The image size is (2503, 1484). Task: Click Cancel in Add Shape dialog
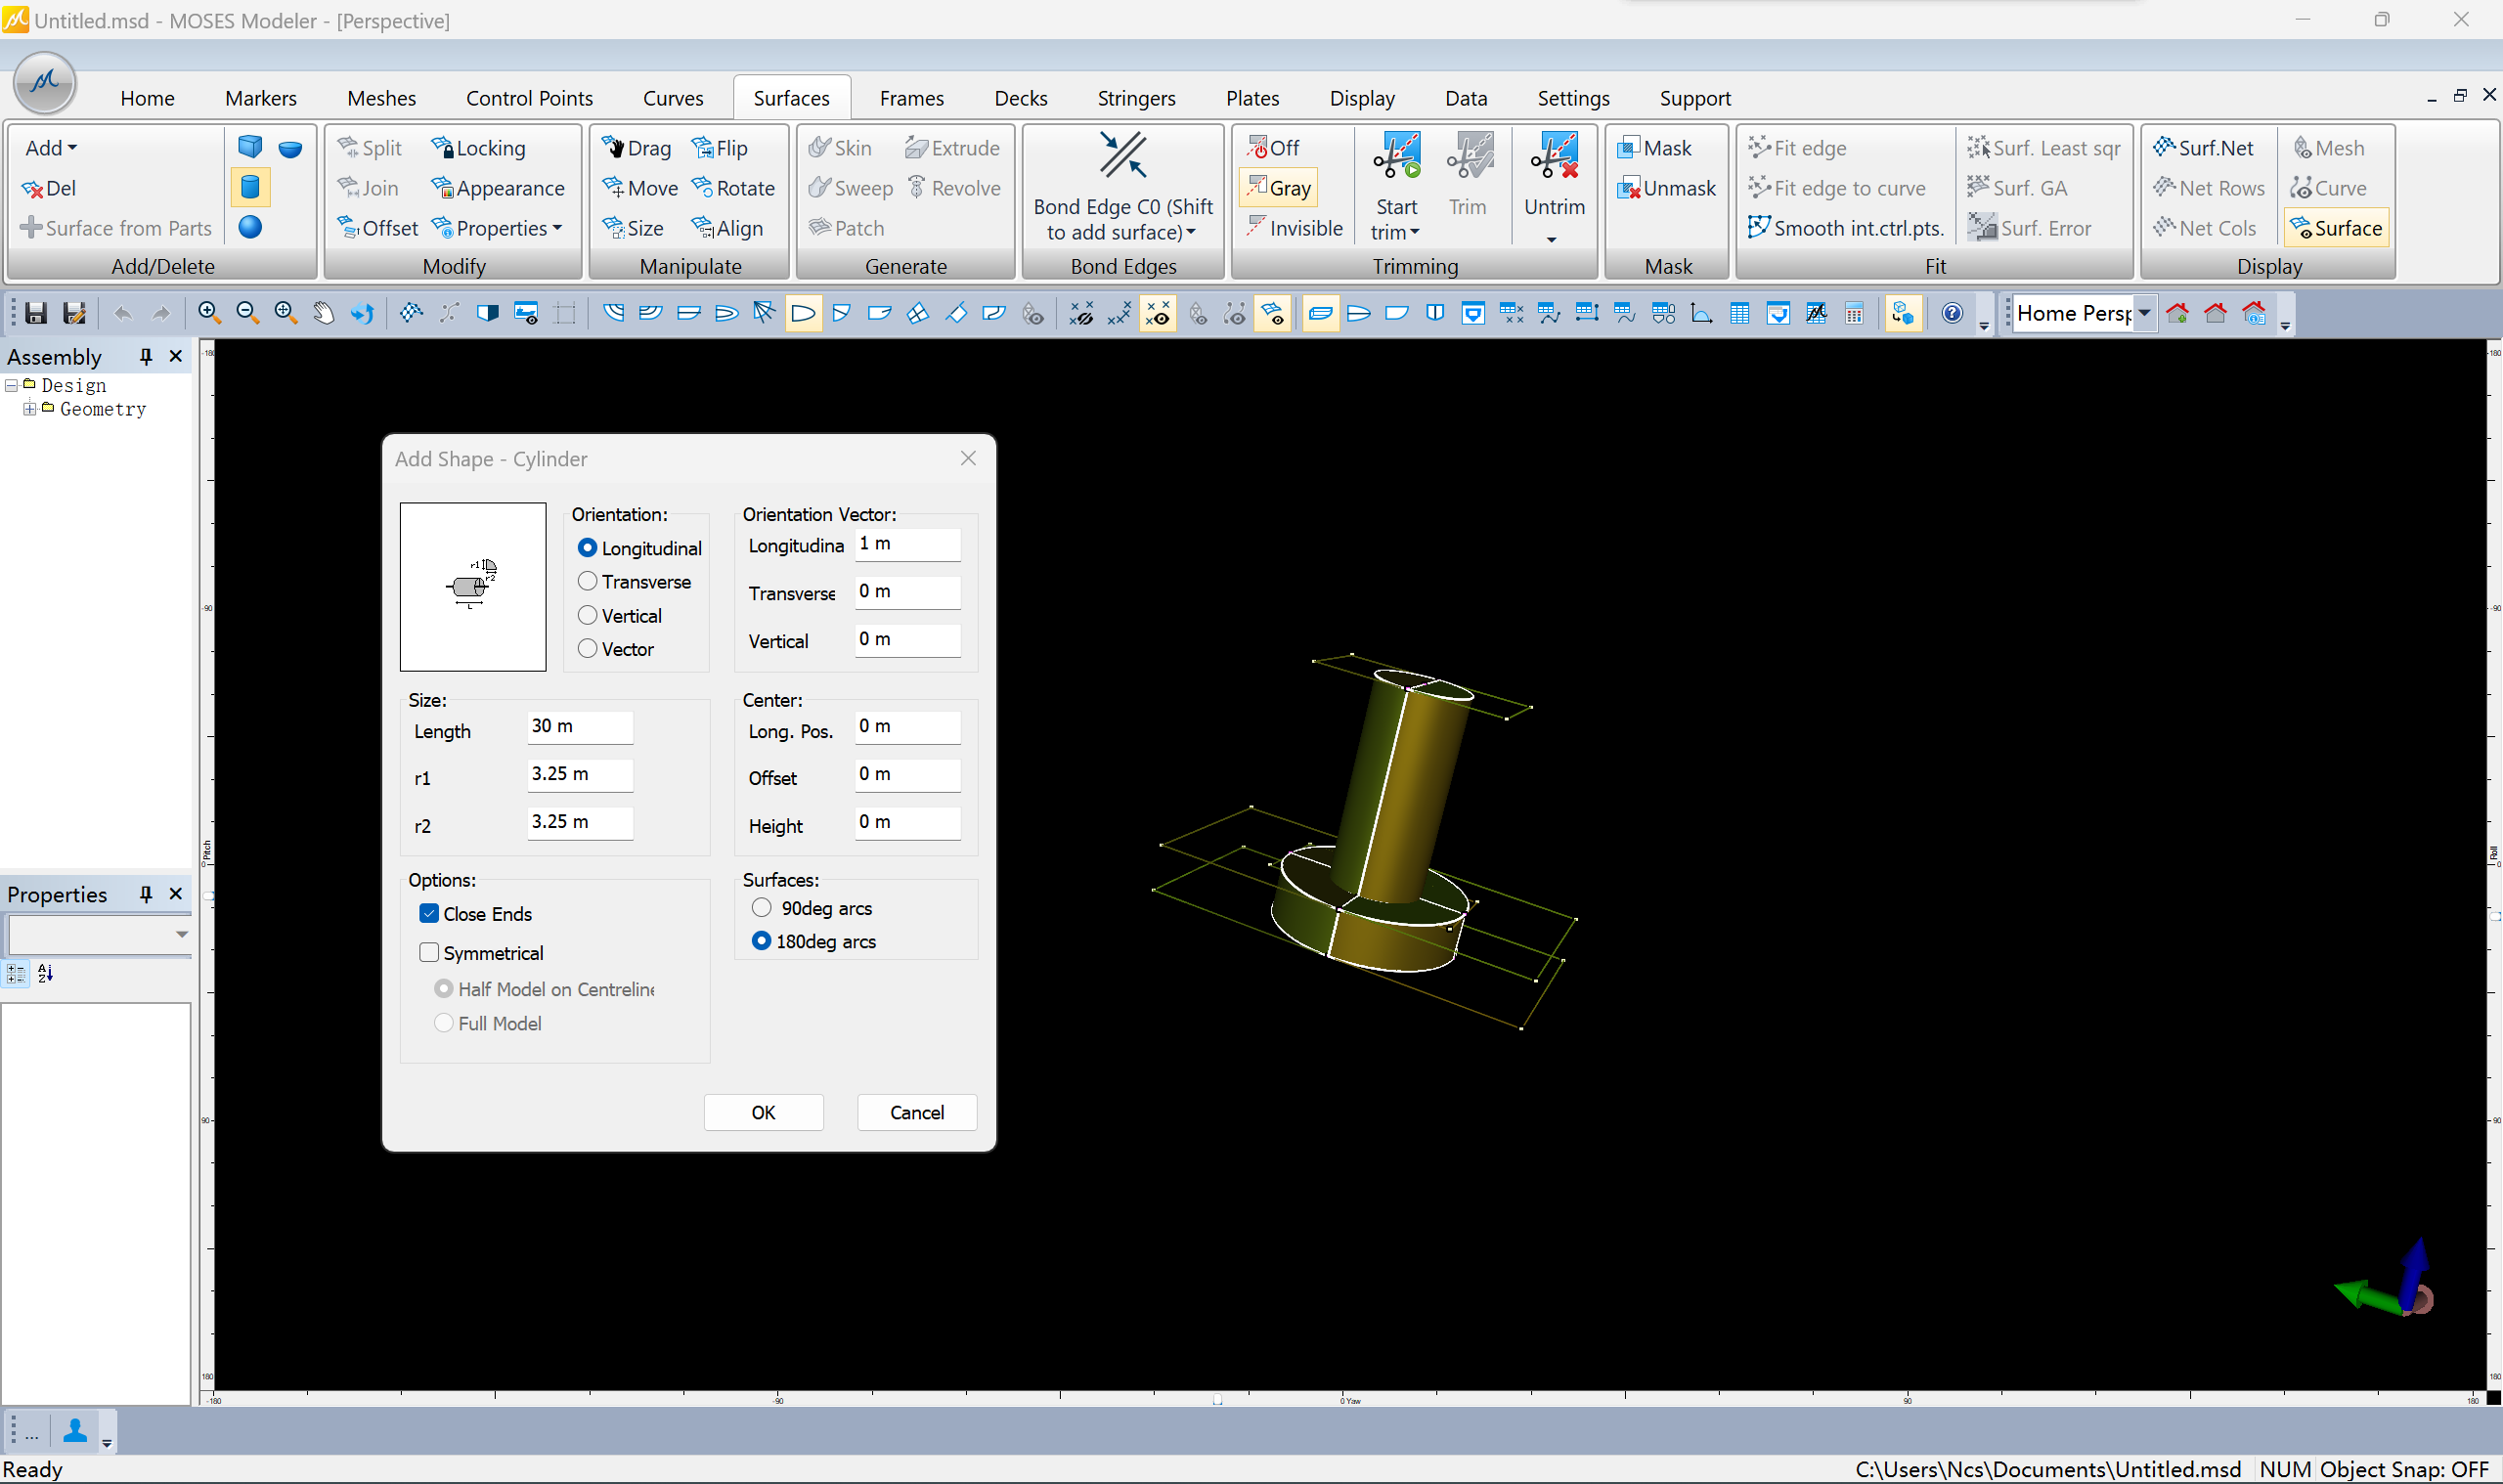[916, 1113]
